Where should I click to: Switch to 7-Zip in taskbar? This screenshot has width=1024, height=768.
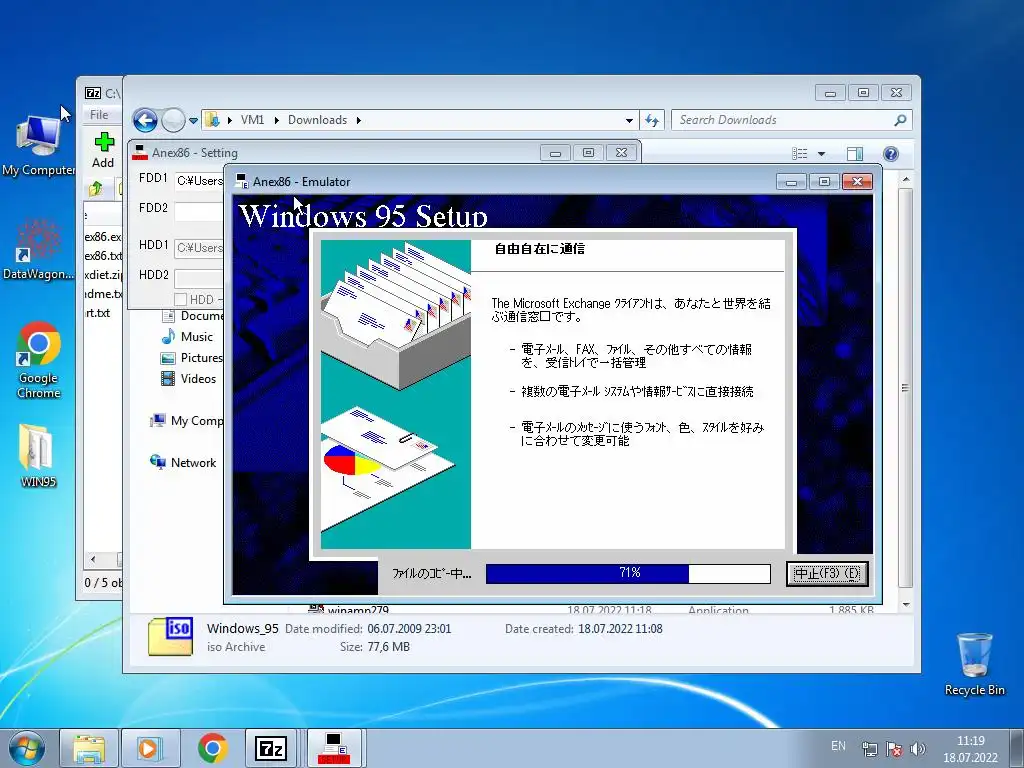coord(271,748)
